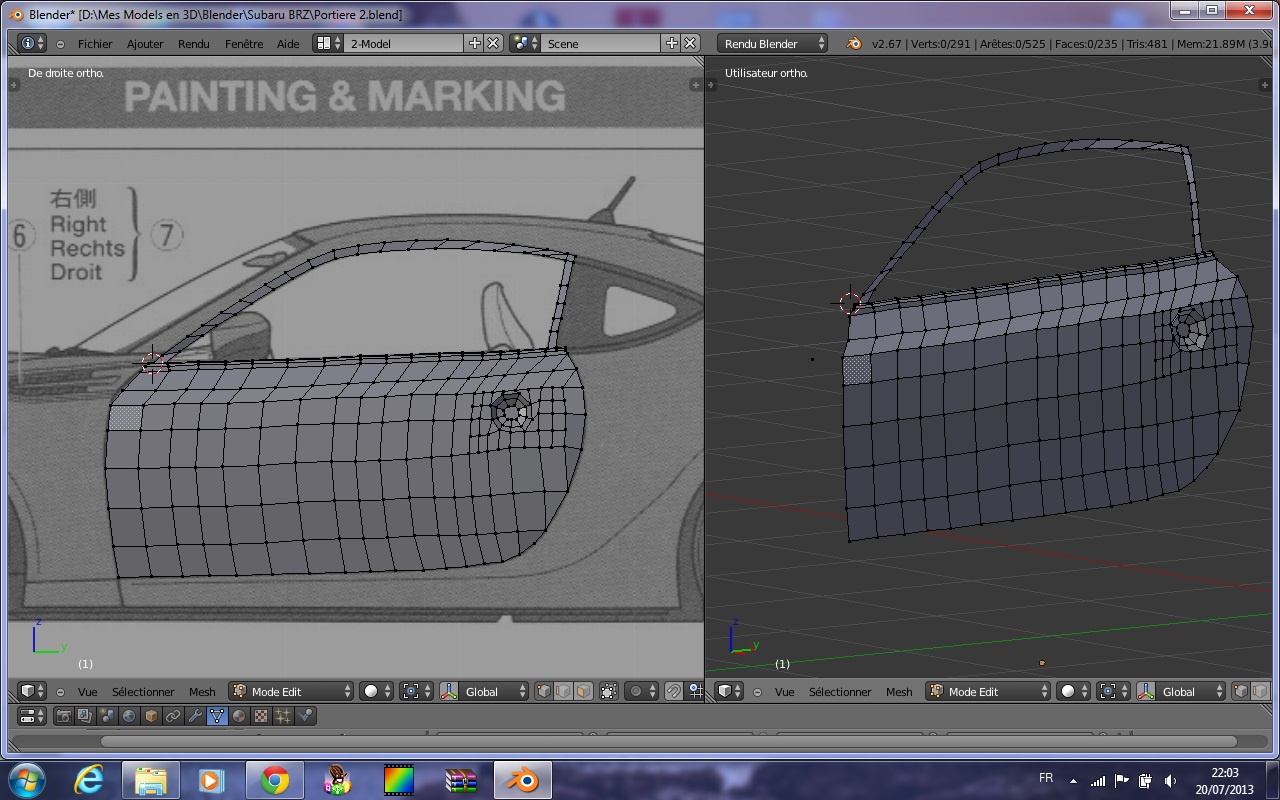Open Mode Edit dropdown in right viewport
This screenshot has height=800, width=1280.
[989, 691]
